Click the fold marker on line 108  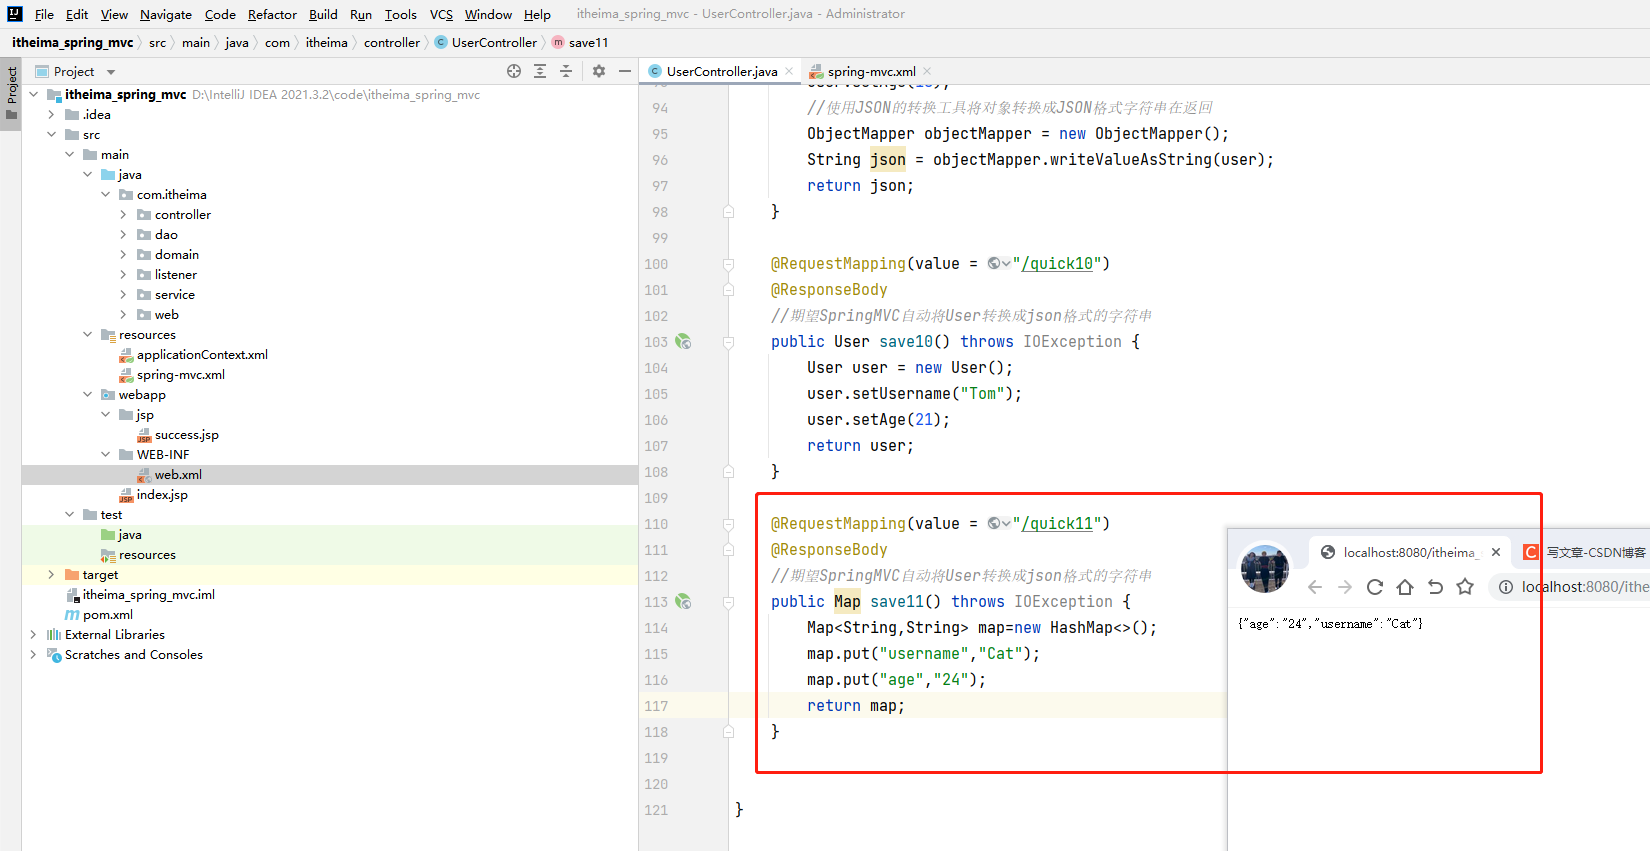click(x=728, y=472)
